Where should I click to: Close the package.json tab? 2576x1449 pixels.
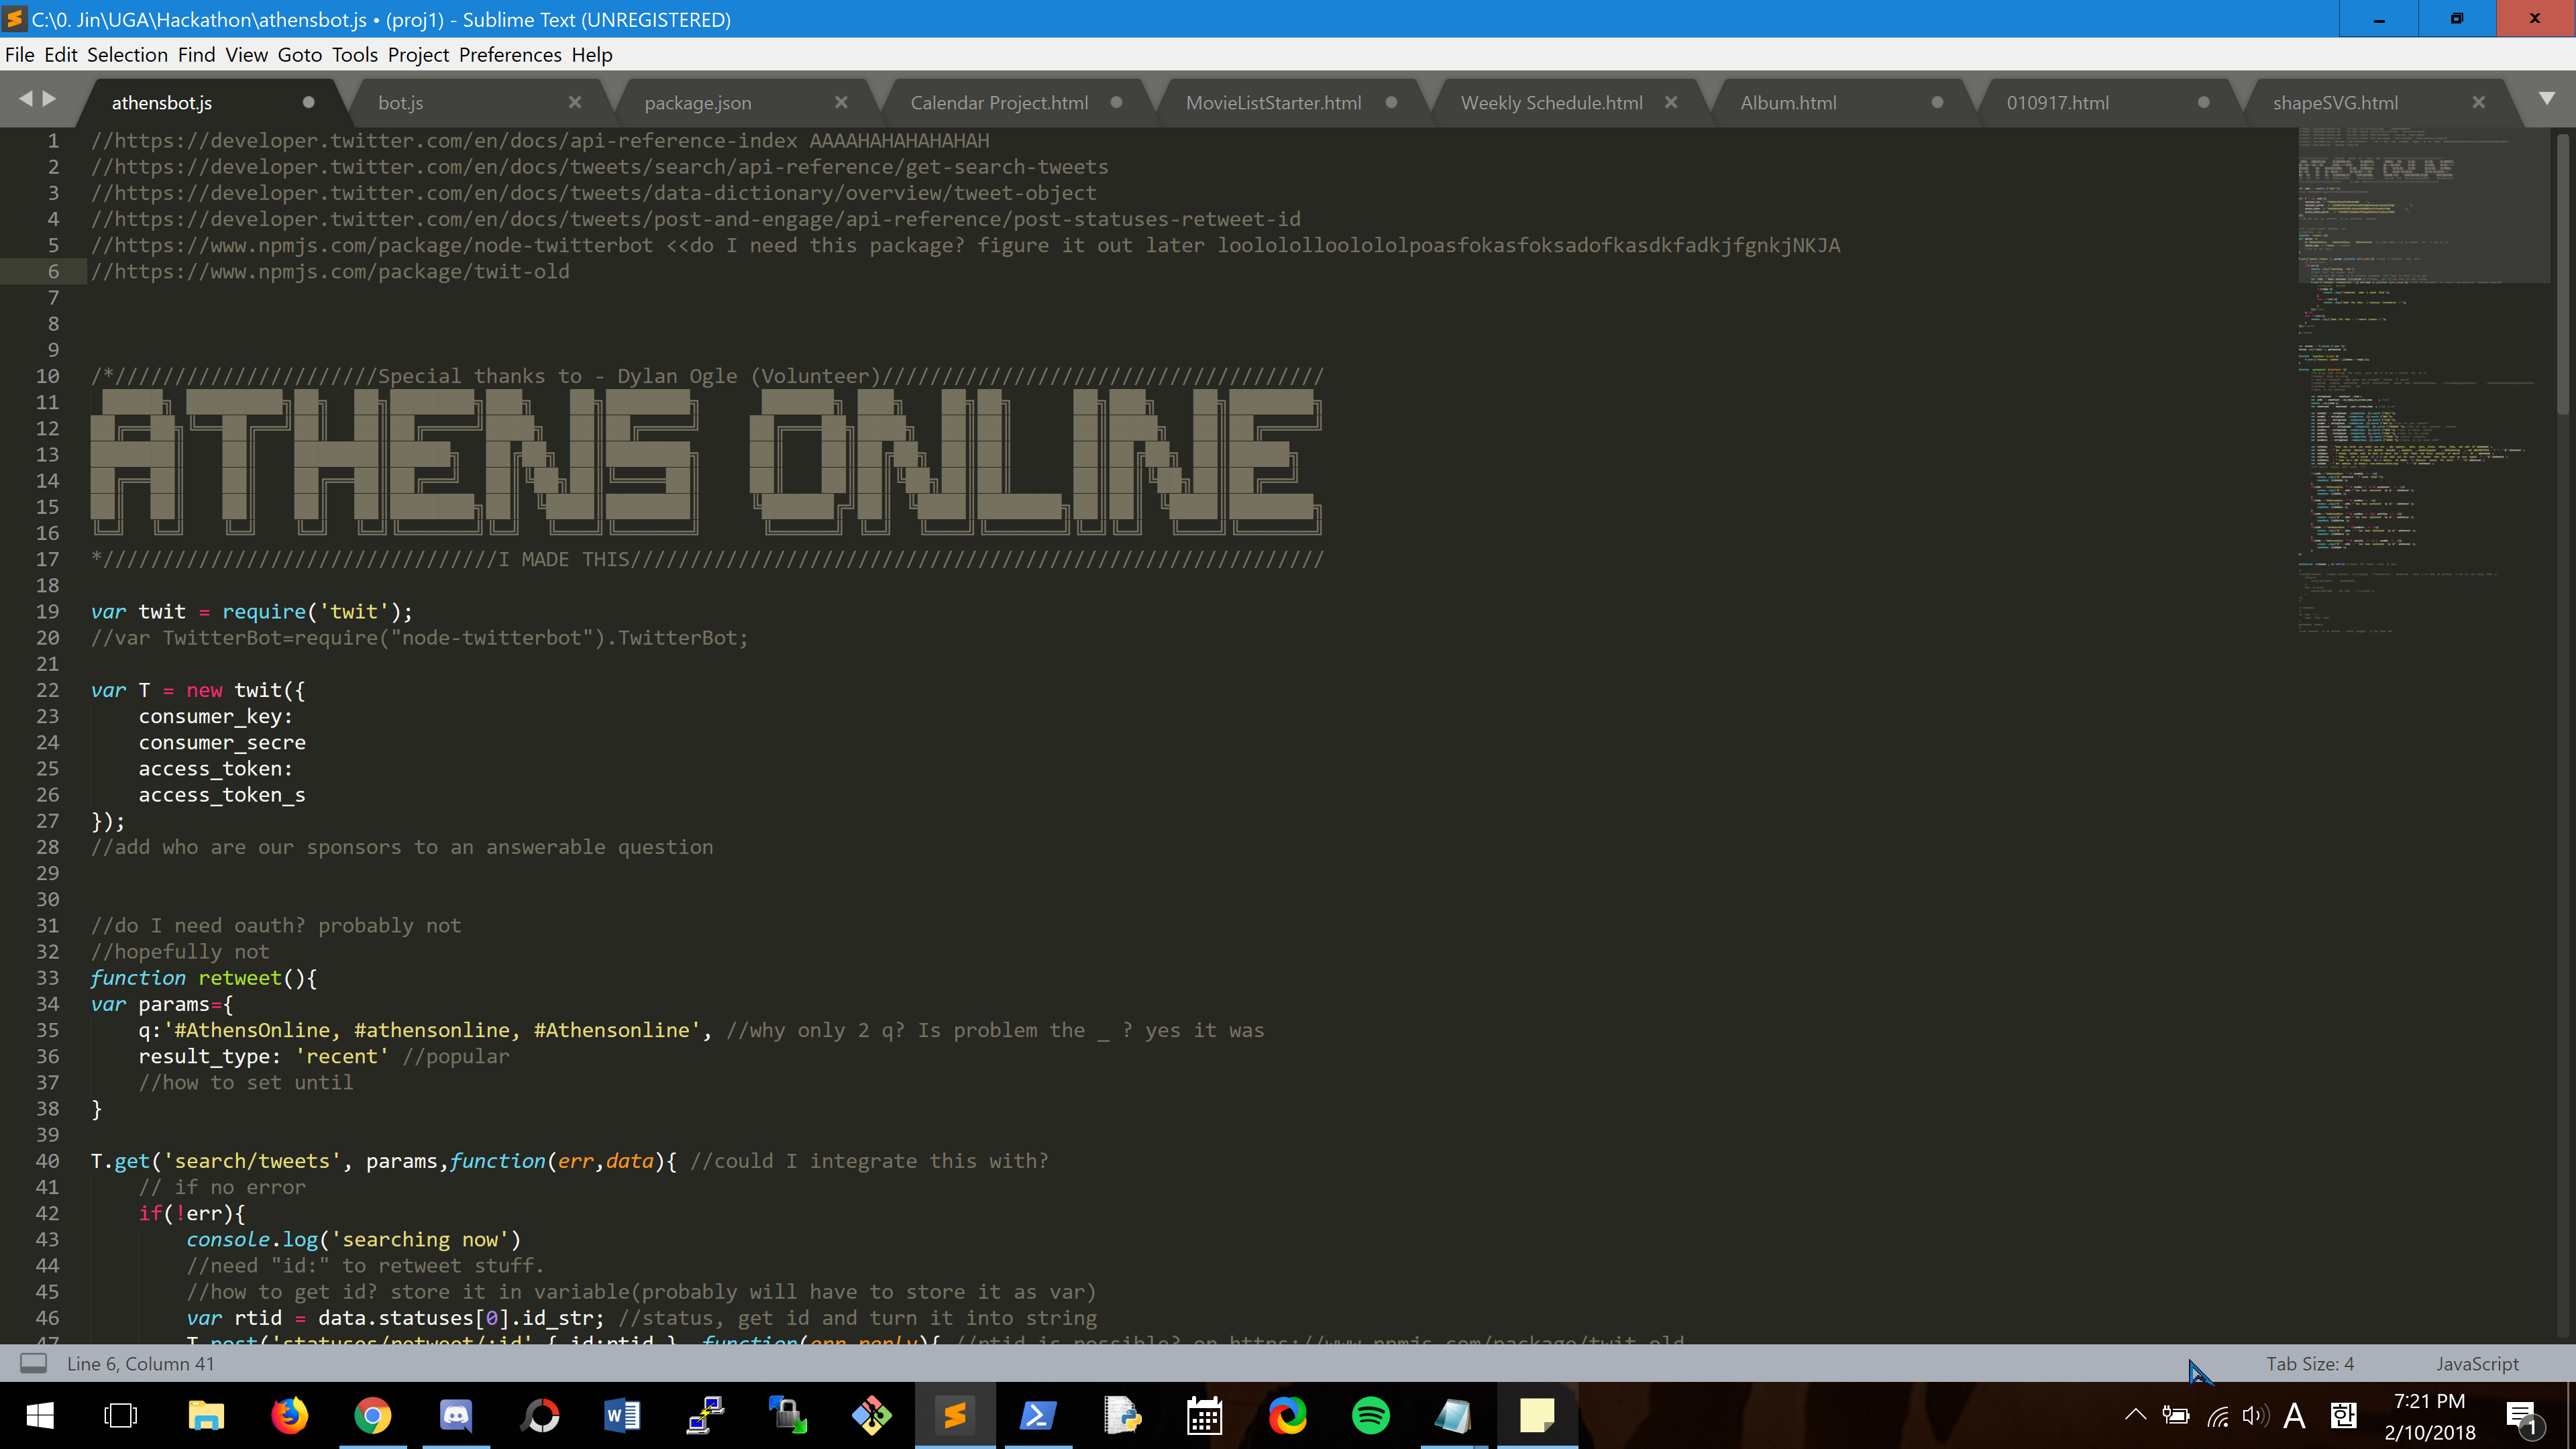pos(841,102)
